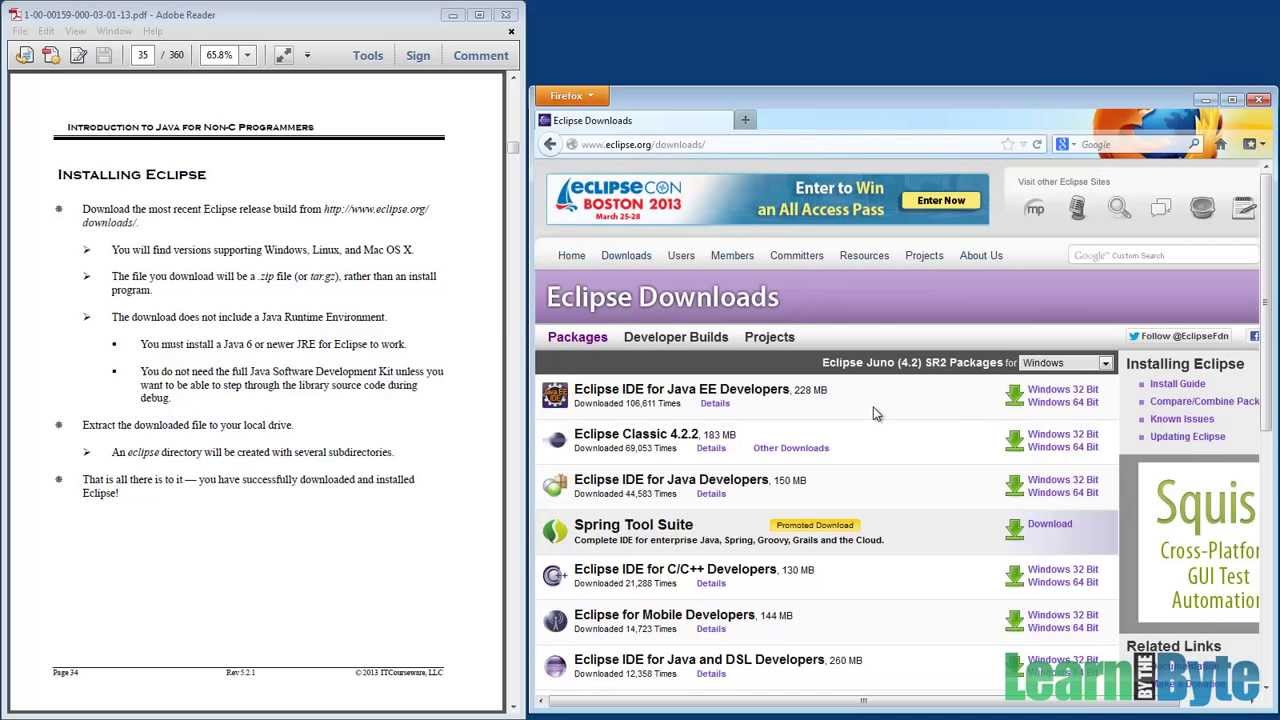
Task: Click the Firefox back arrow button
Action: 549,144
